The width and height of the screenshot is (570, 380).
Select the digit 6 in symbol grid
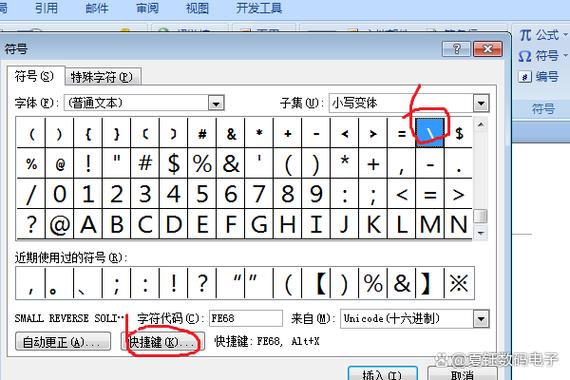(x=231, y=194)
